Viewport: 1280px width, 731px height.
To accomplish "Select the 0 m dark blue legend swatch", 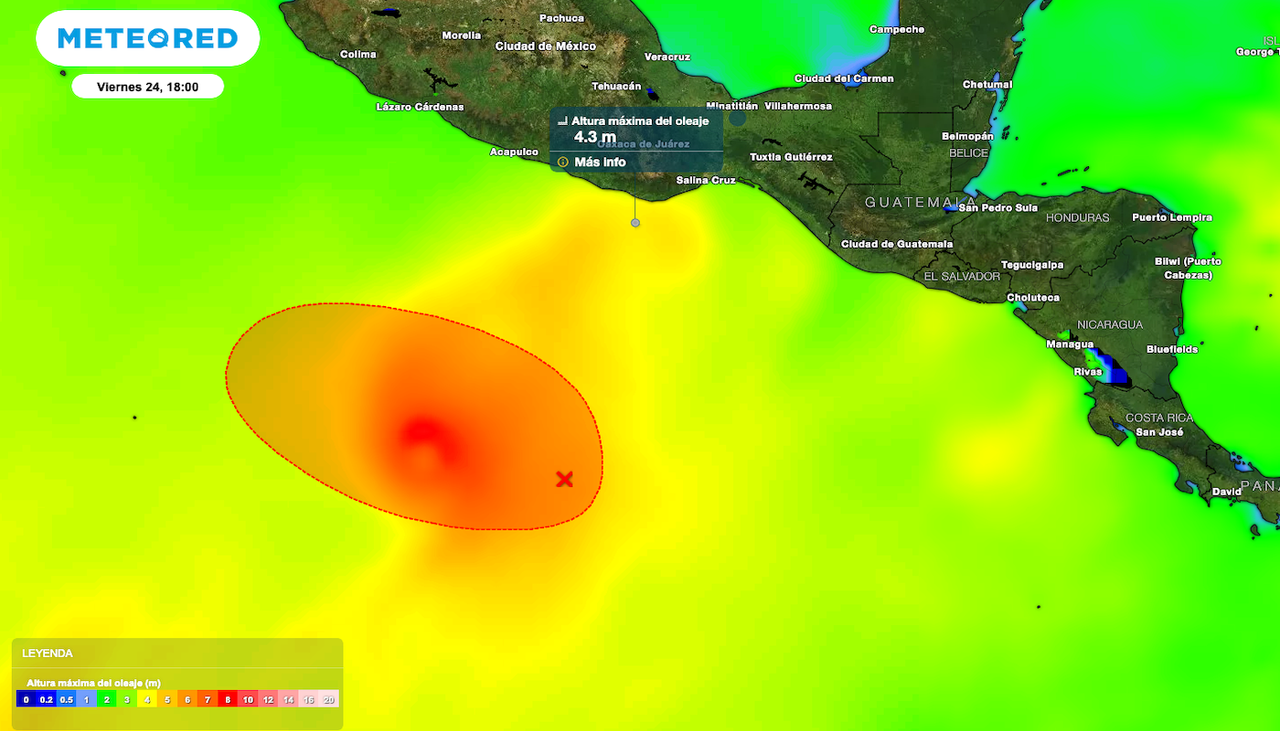I will (x=26, y=699).
